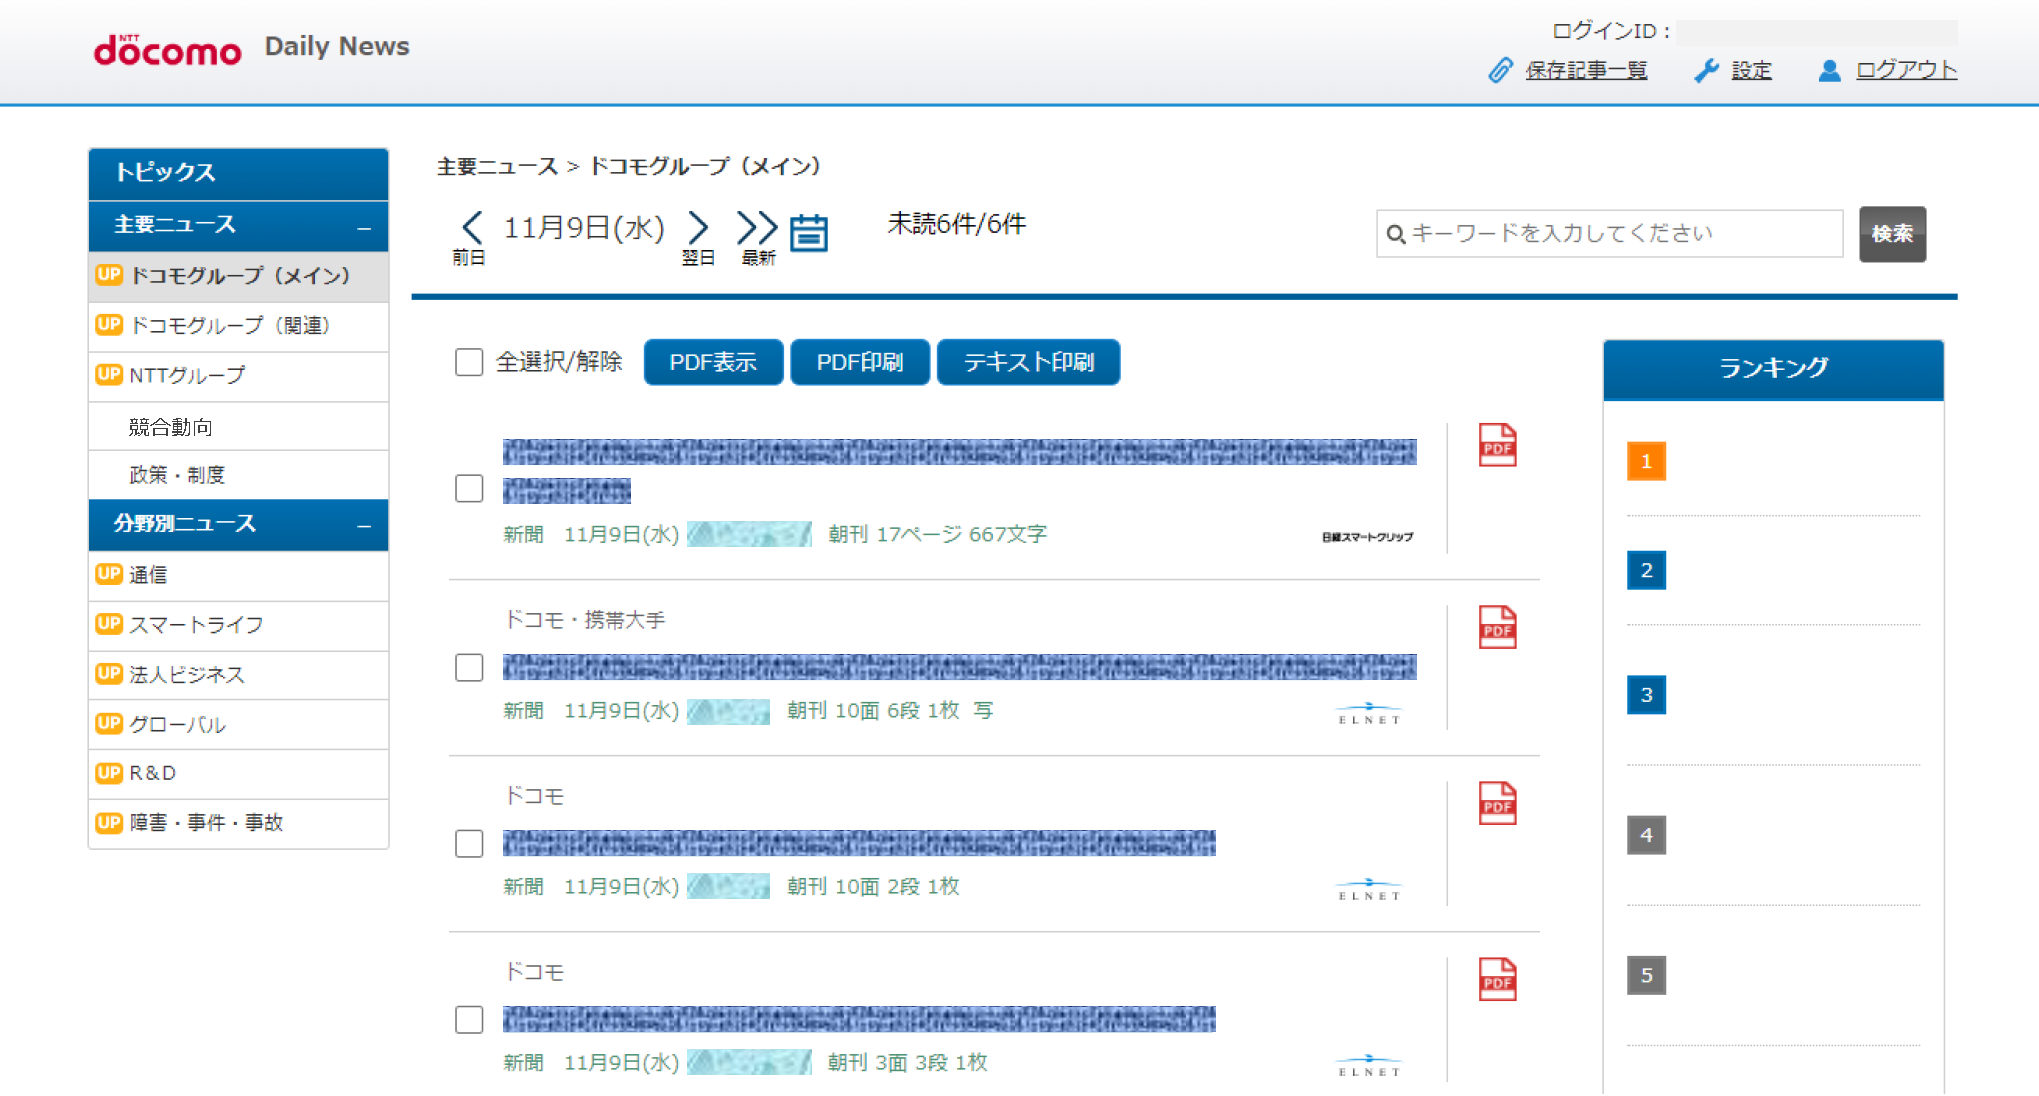Click the 主要ニュース breadcrumb link
Screen dimensions: 2039x1096
[x=497, y=166]
